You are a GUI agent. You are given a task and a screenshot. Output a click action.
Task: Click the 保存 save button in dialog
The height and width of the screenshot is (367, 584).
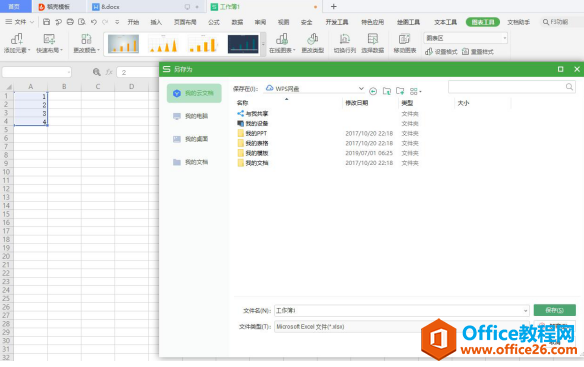[x=555, y=310]
